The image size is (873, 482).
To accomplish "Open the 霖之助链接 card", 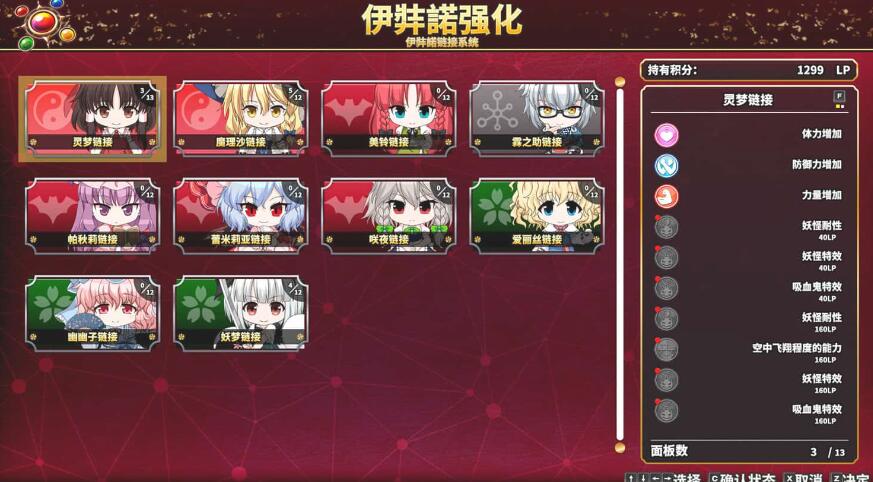I will point(537,119).
